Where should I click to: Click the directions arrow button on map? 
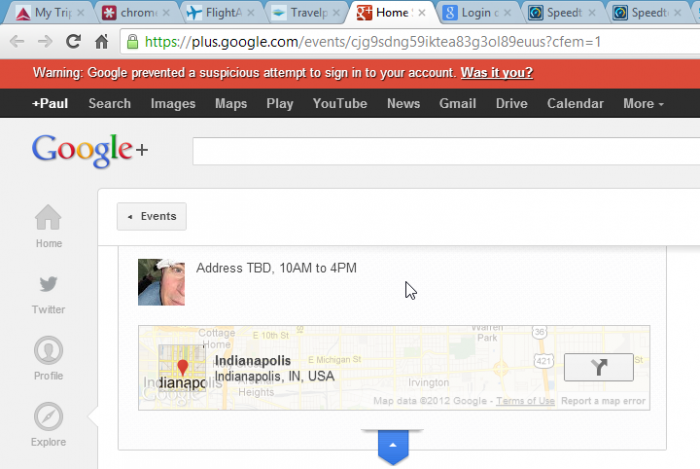click(599, 367)
